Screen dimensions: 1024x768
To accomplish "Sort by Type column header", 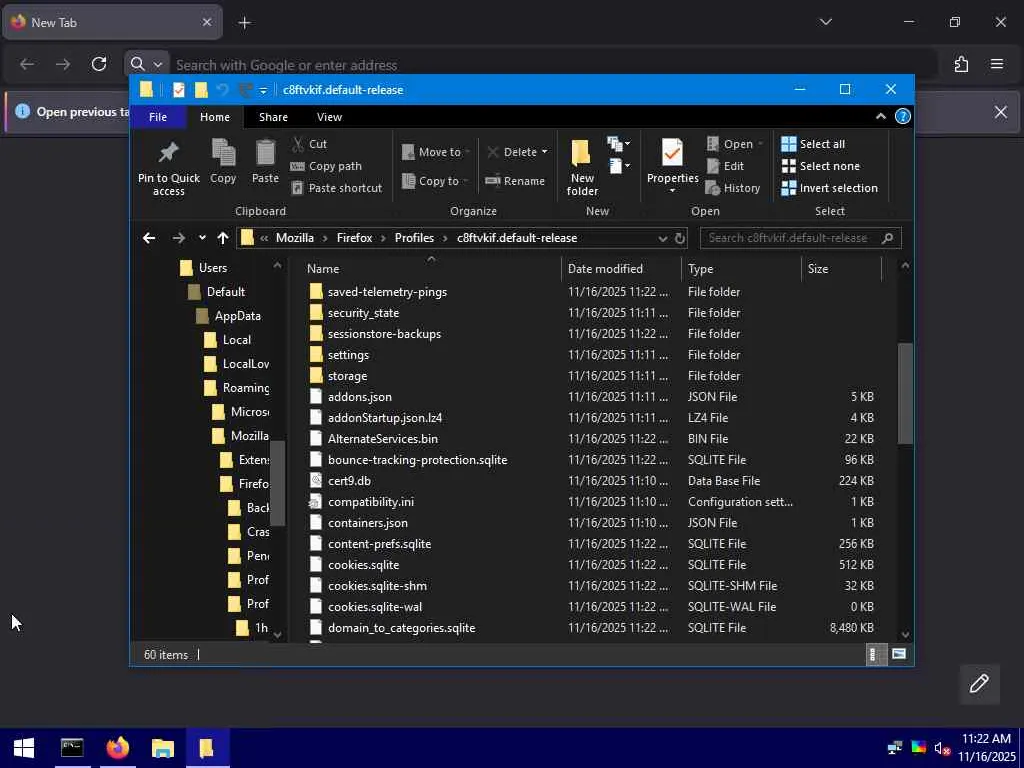I will coord(741,269).
